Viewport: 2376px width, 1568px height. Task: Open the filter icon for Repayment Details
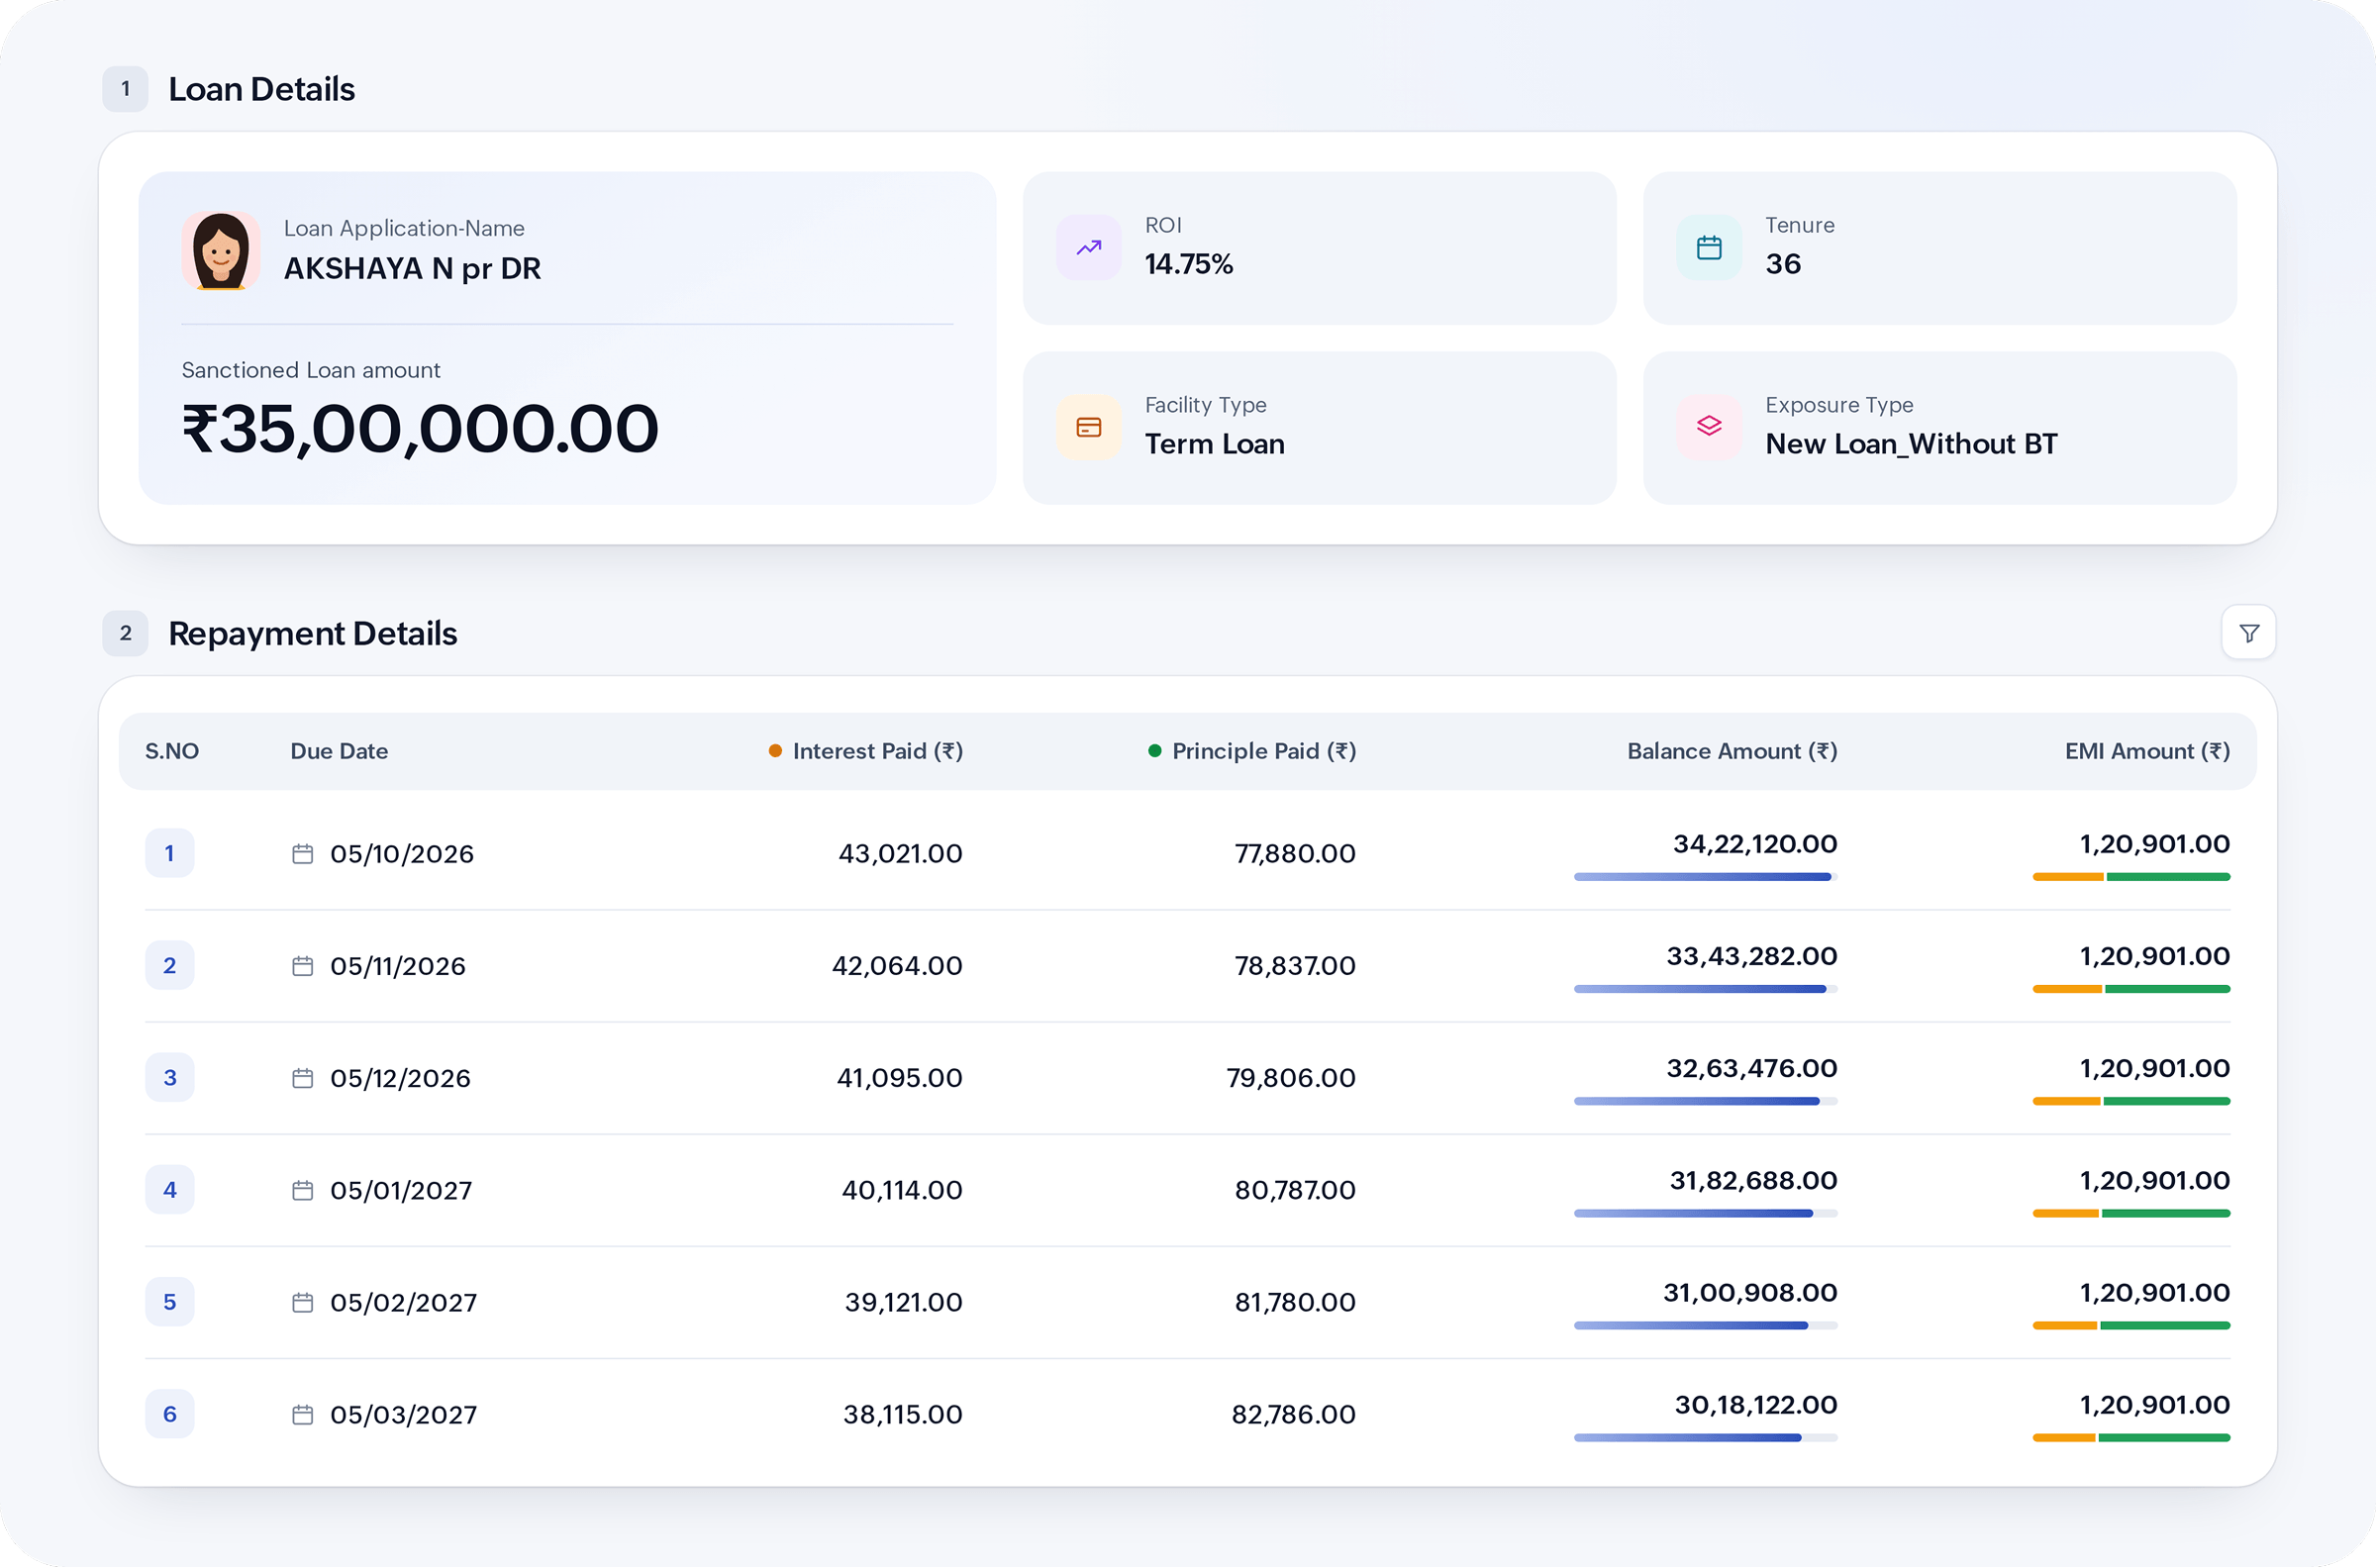point(2249,633)
